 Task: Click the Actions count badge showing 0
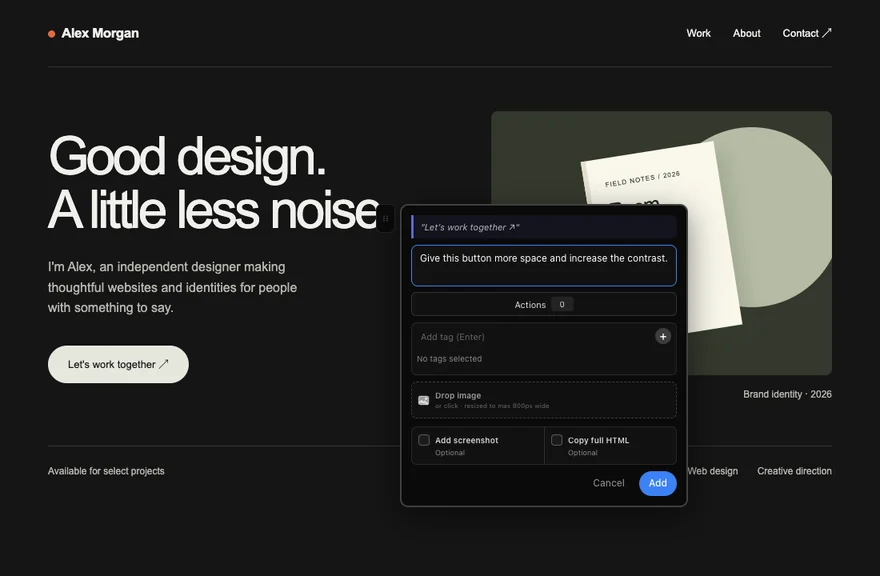pyautogui.click(x=562, y=304)
